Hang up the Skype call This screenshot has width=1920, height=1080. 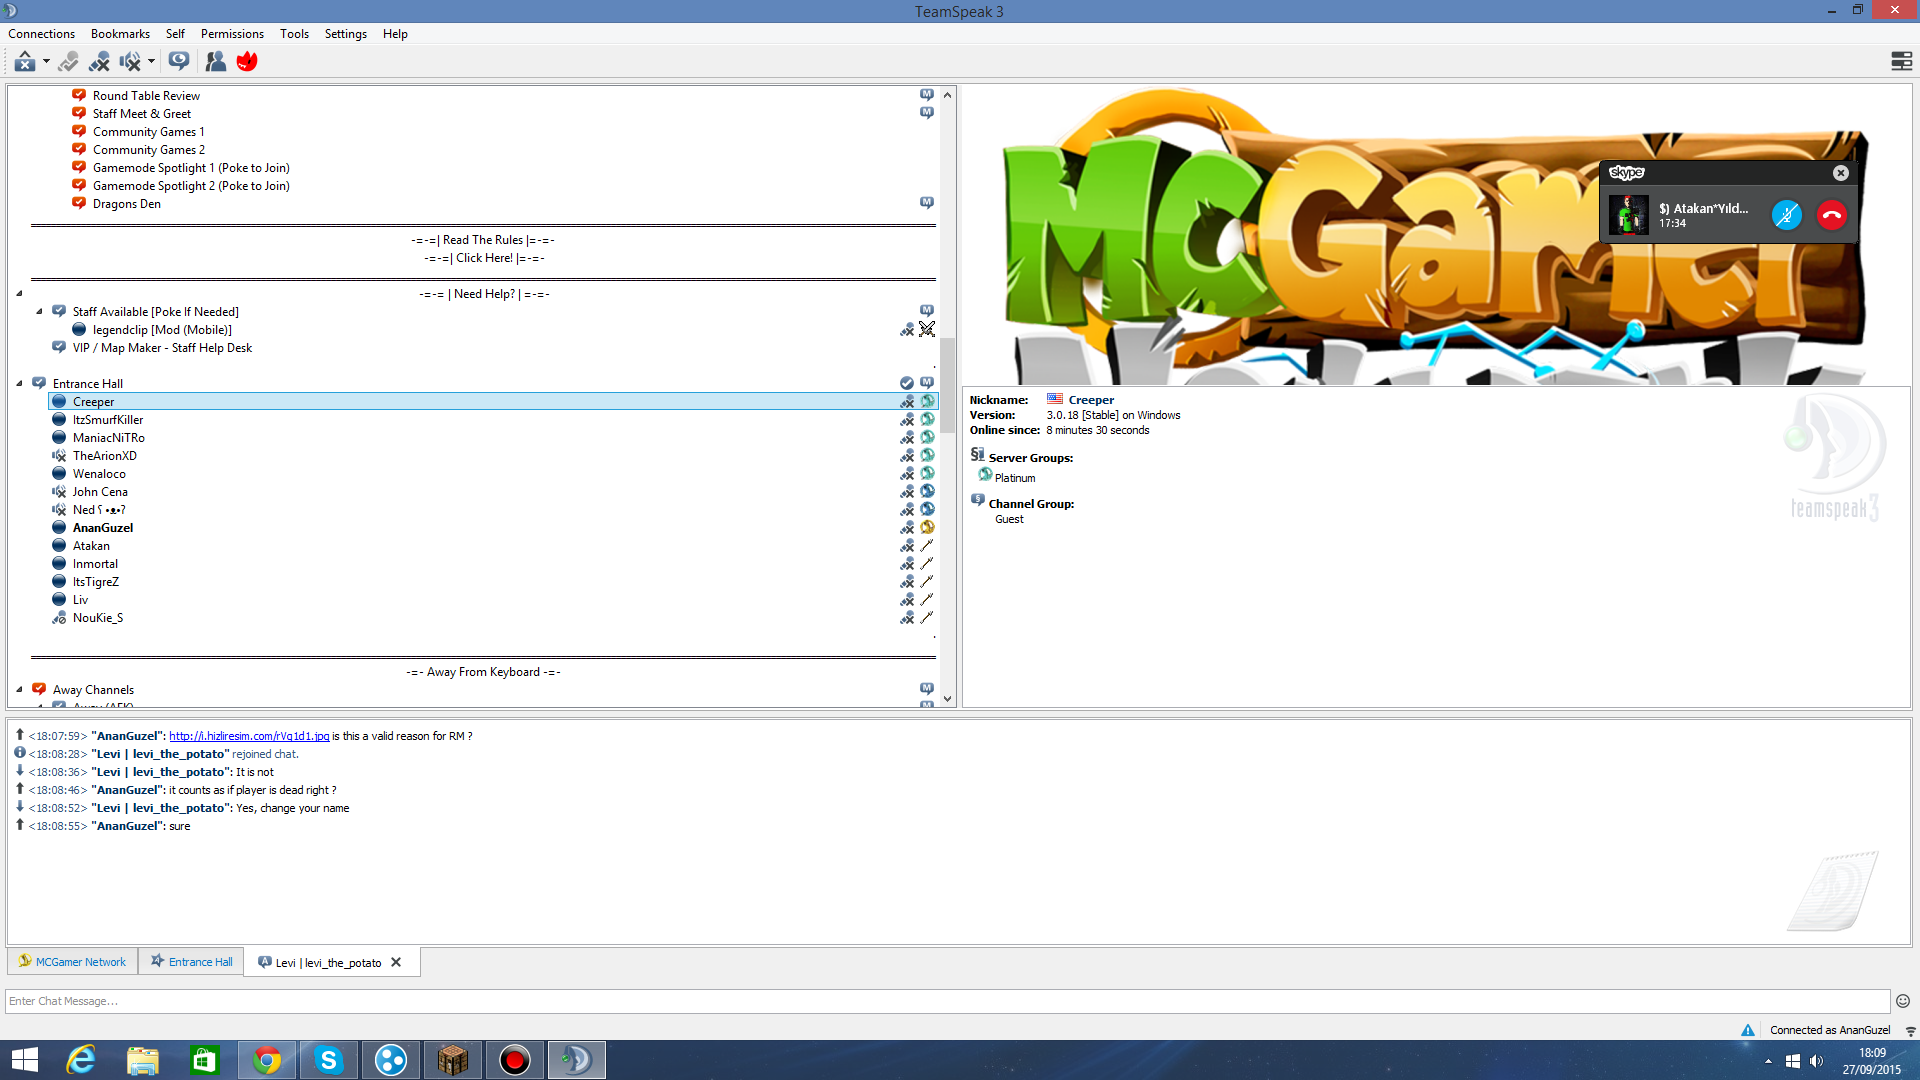point(1832,215)
